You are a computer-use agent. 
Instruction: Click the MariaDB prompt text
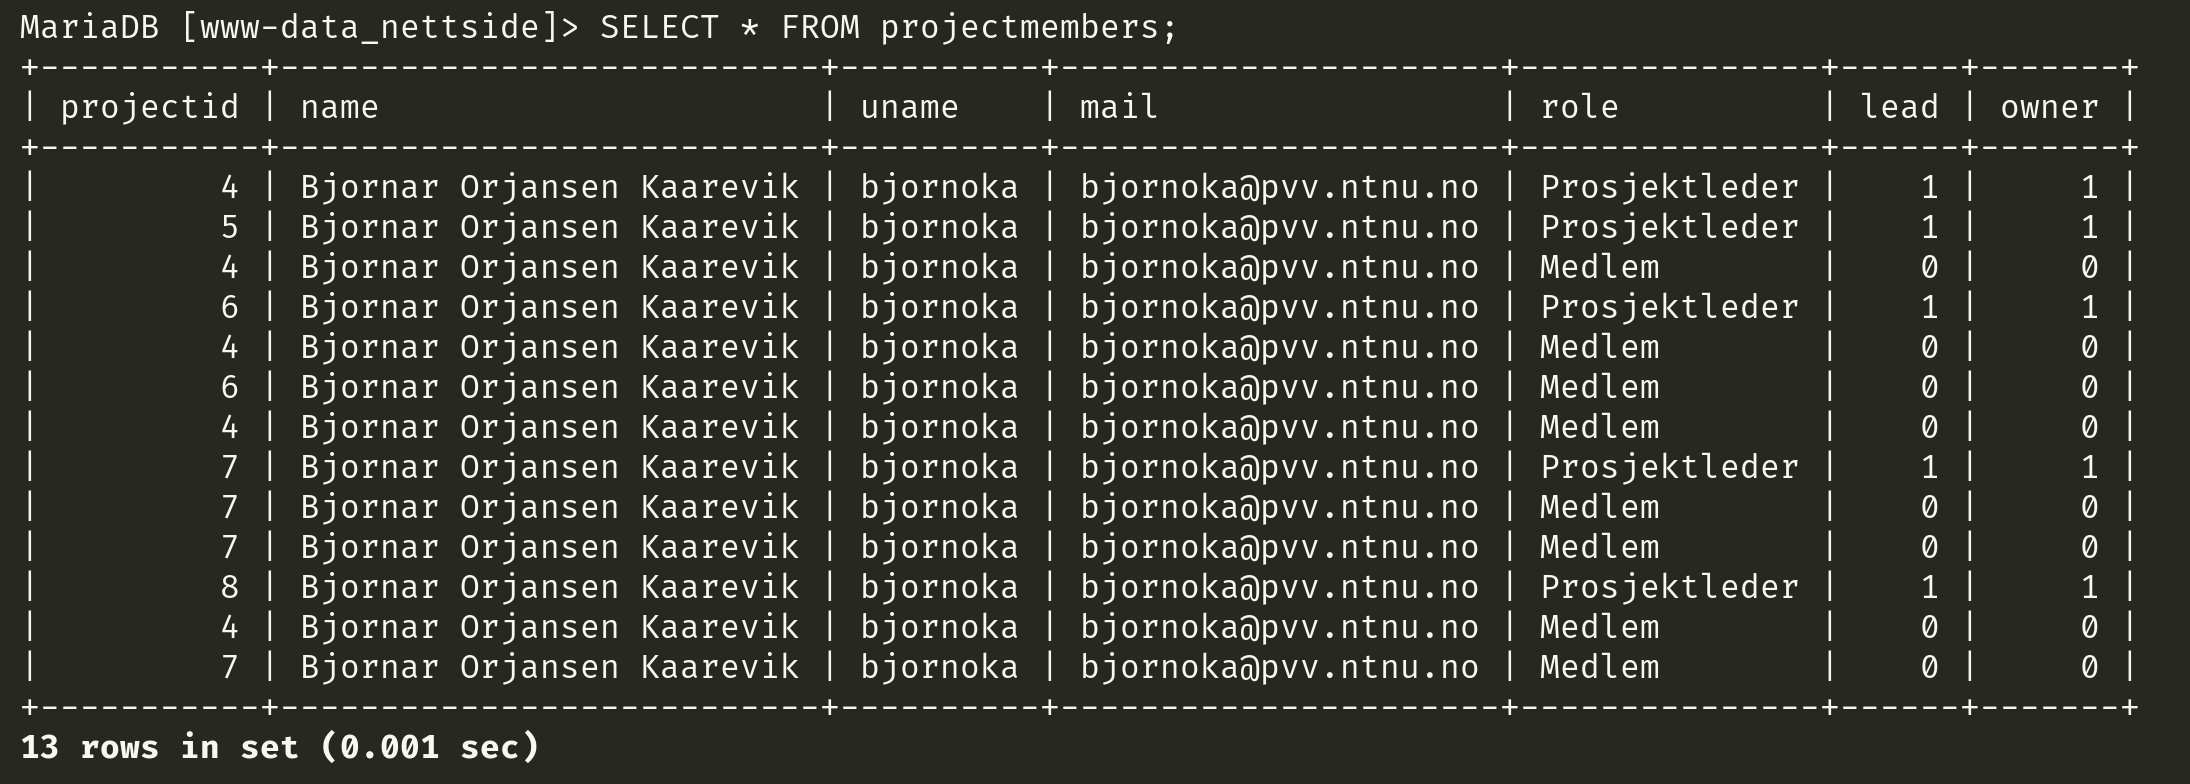point(89,27)
